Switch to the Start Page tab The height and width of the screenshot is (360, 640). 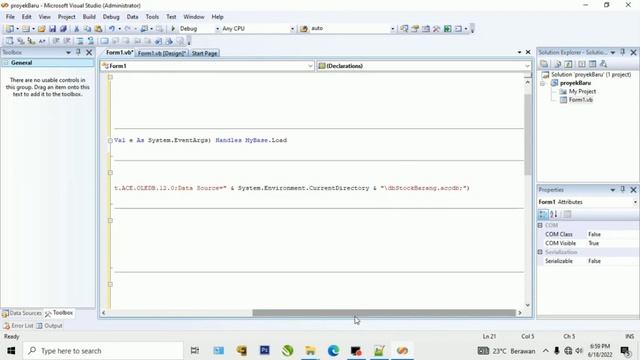(204, 53)
